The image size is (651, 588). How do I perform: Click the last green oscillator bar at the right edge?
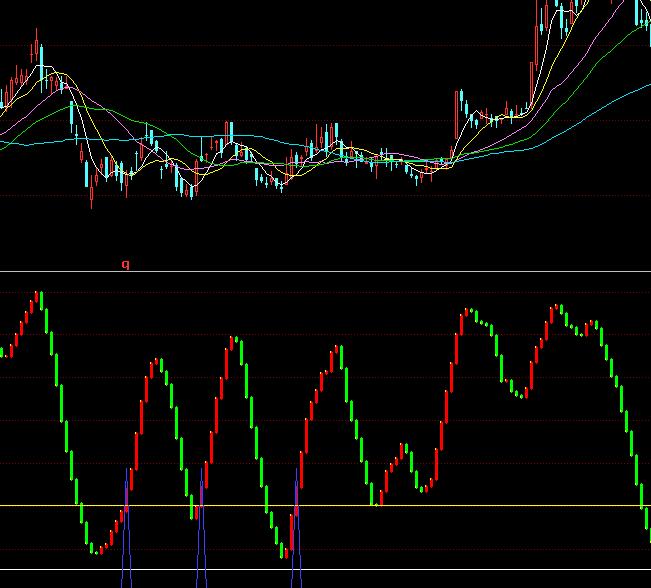(648, 525)
